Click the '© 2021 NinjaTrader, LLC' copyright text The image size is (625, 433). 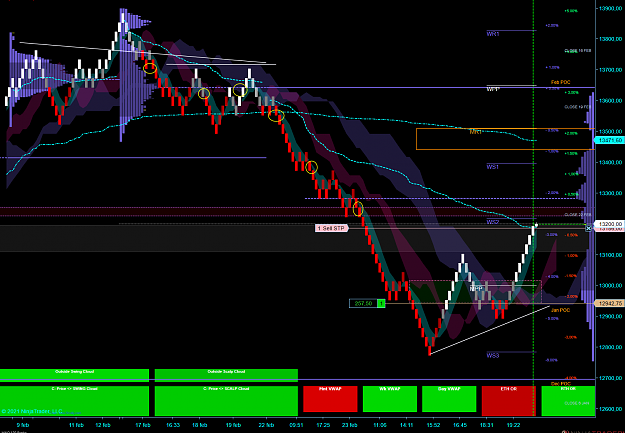[x=31, y=411]
